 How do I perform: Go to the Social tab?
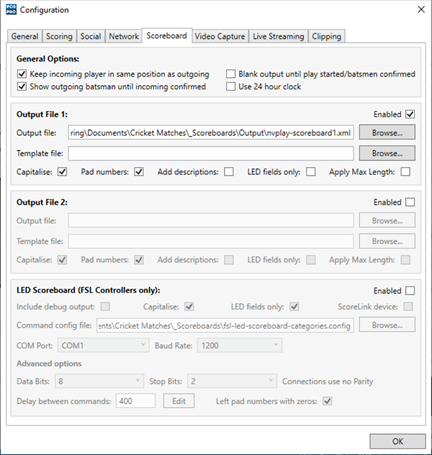click(x=91, y=36)
